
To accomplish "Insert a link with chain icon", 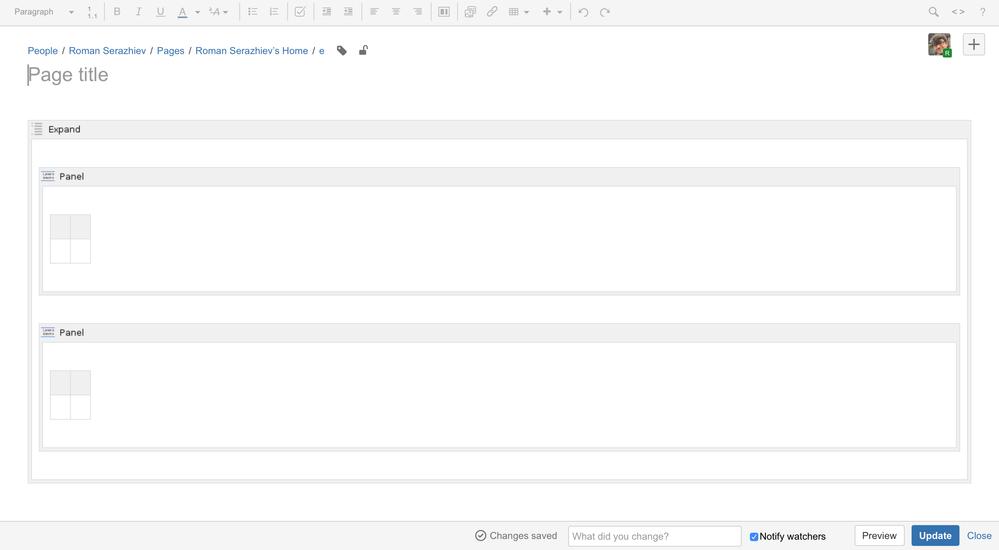I will [x=492, y=12].
